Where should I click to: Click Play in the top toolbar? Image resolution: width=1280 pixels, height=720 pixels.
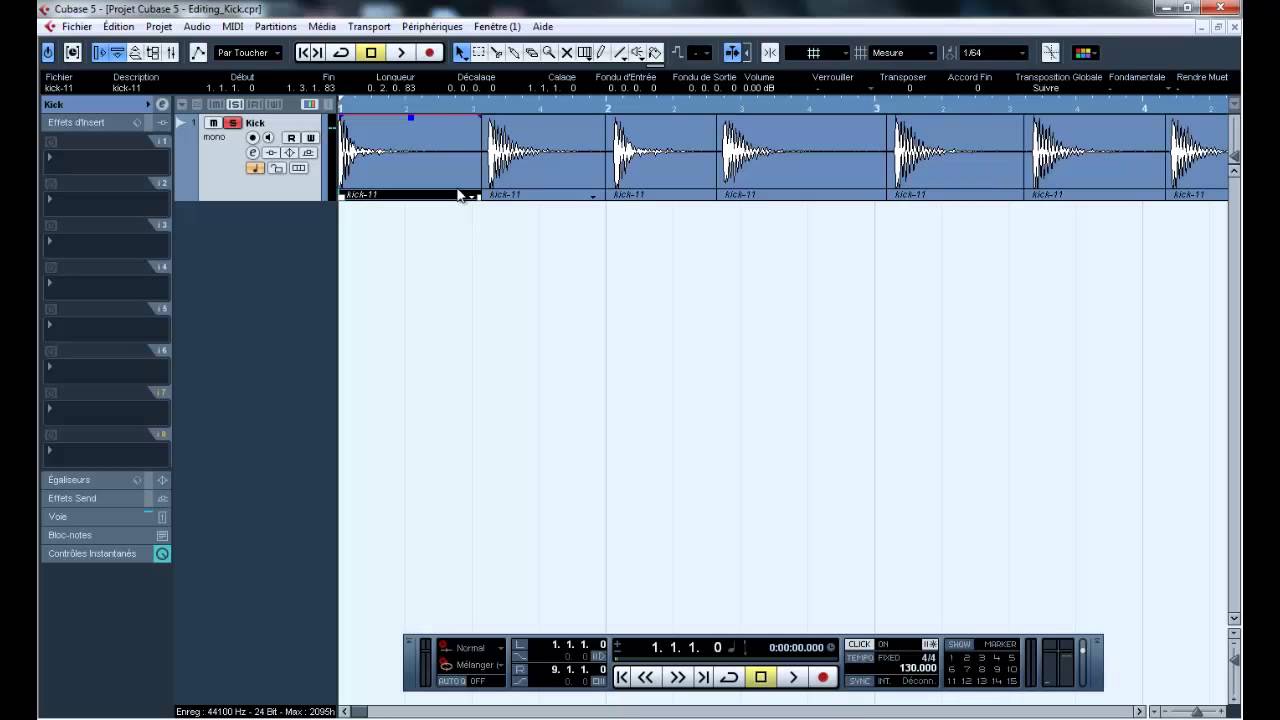400,53
